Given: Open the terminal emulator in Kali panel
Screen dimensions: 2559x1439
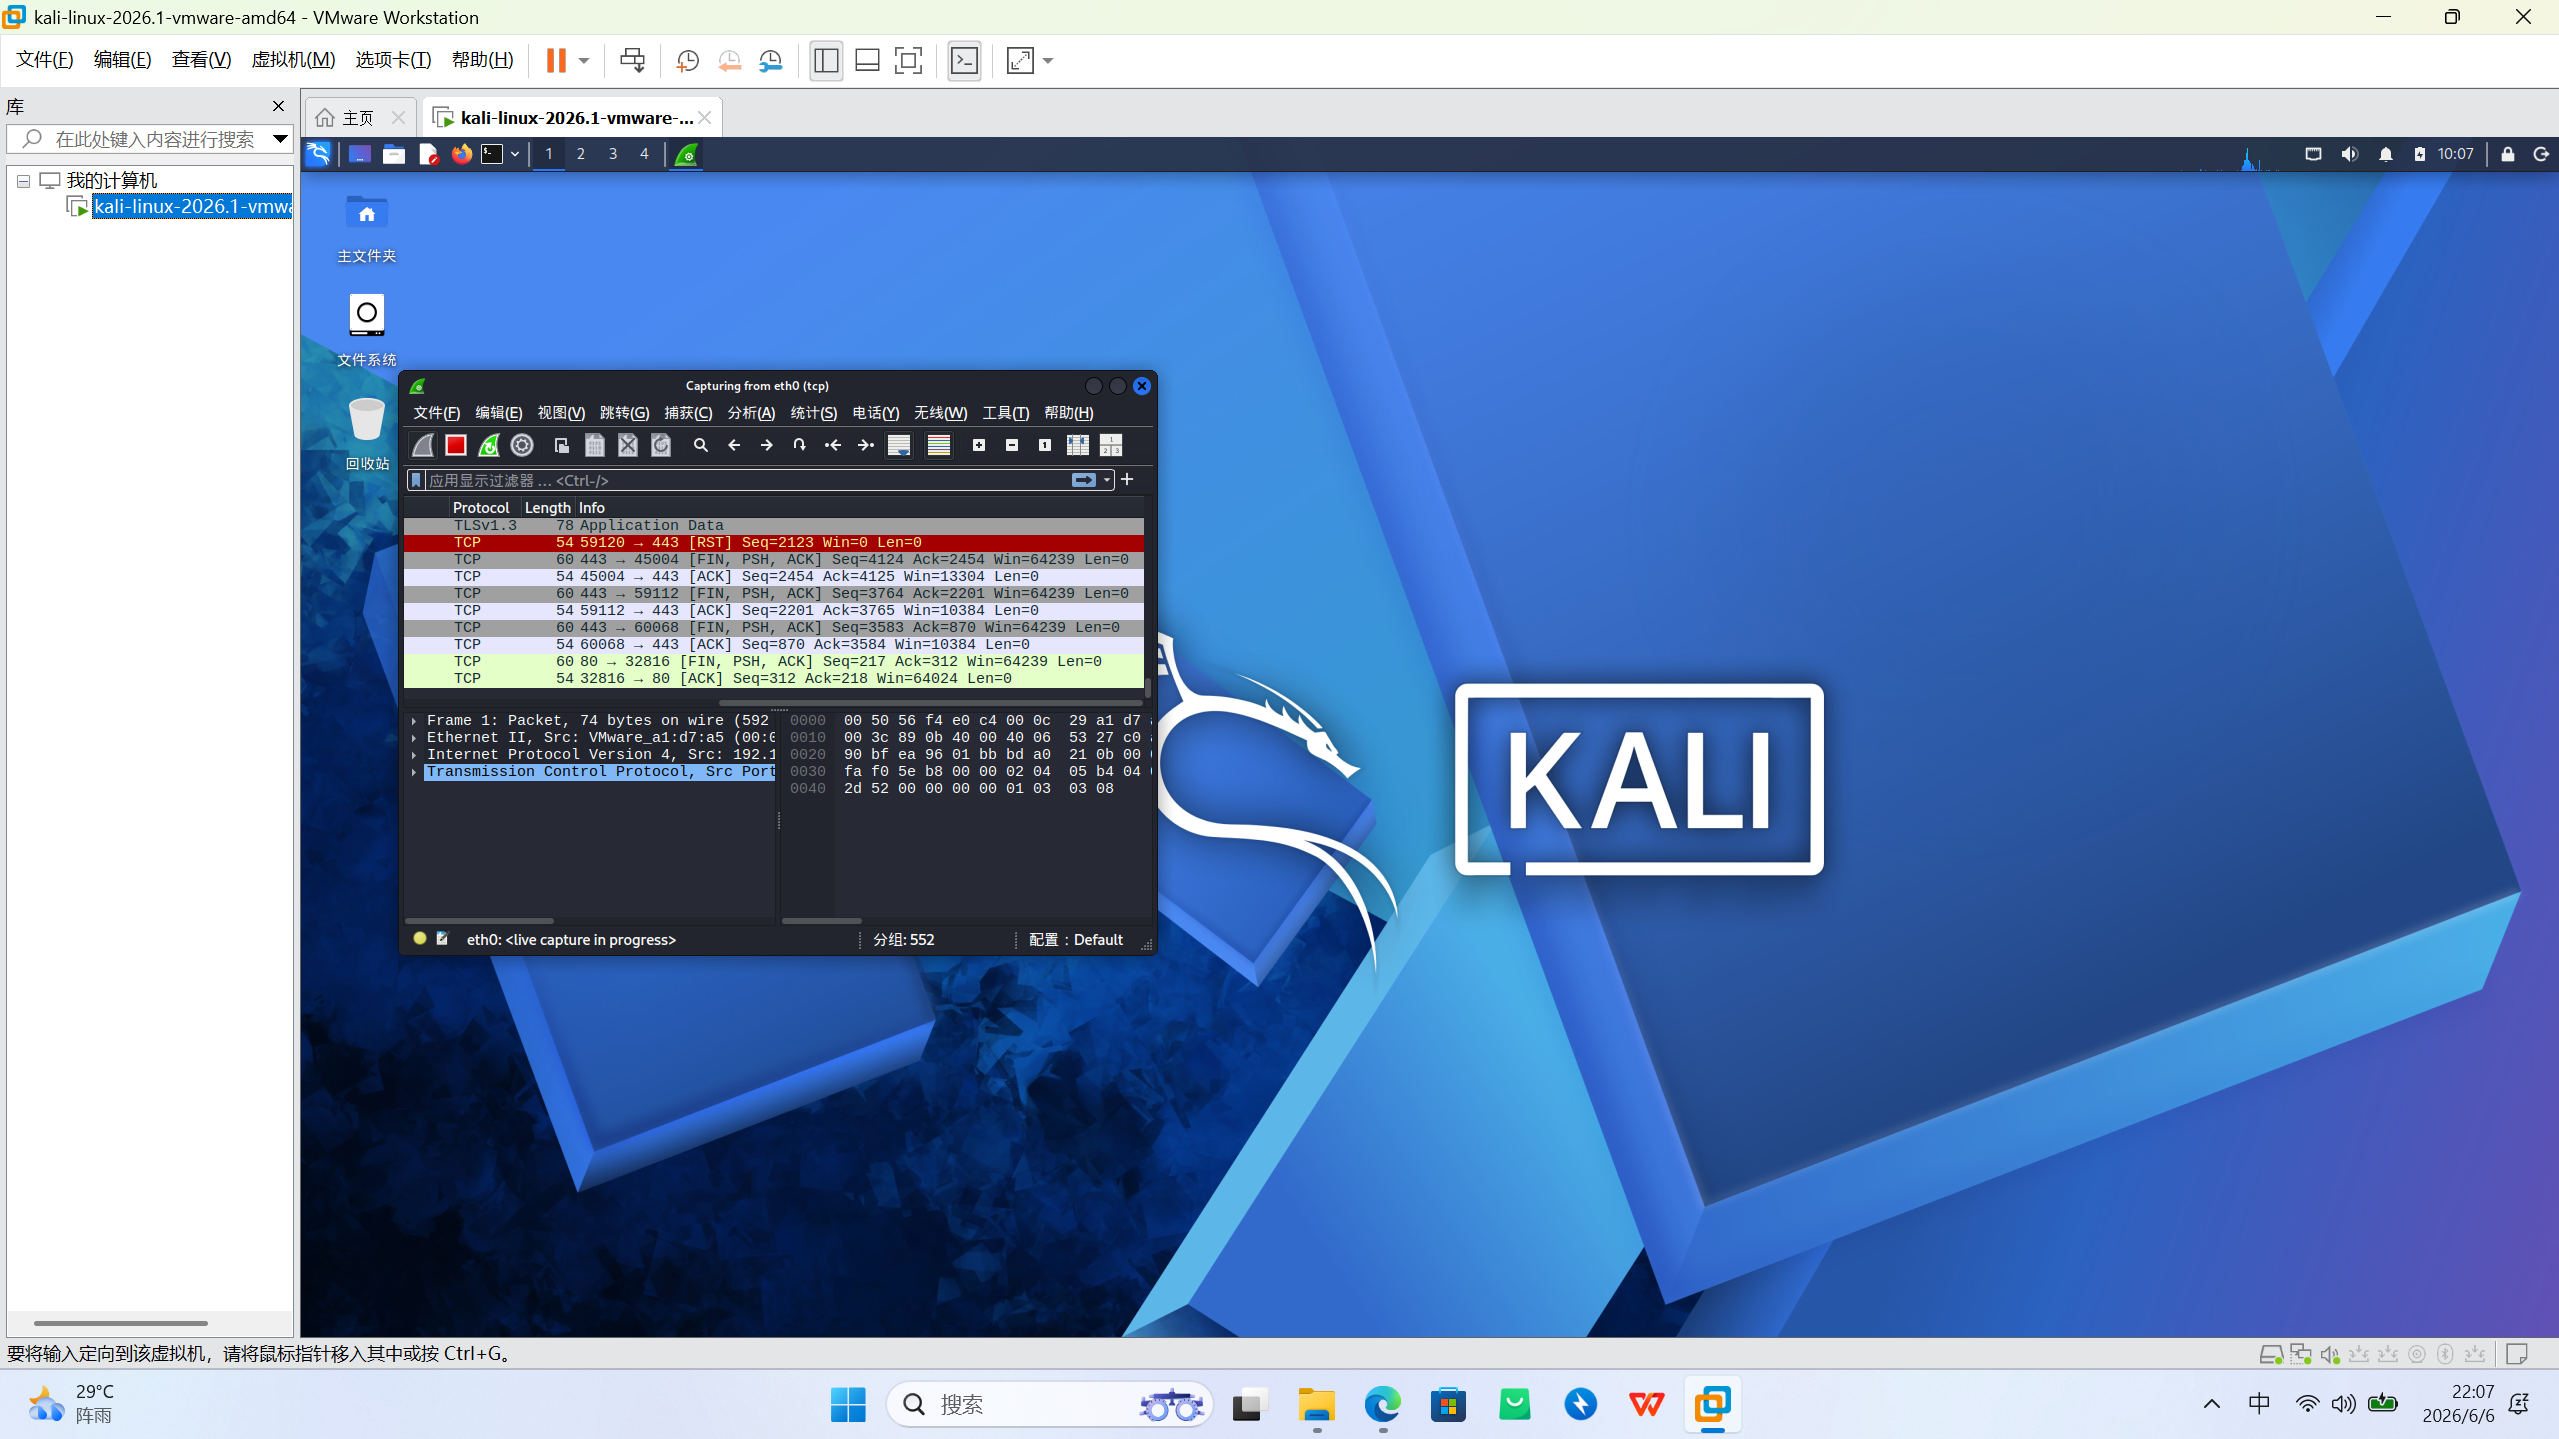Looking at the screenshot, I should pos(492,154).
